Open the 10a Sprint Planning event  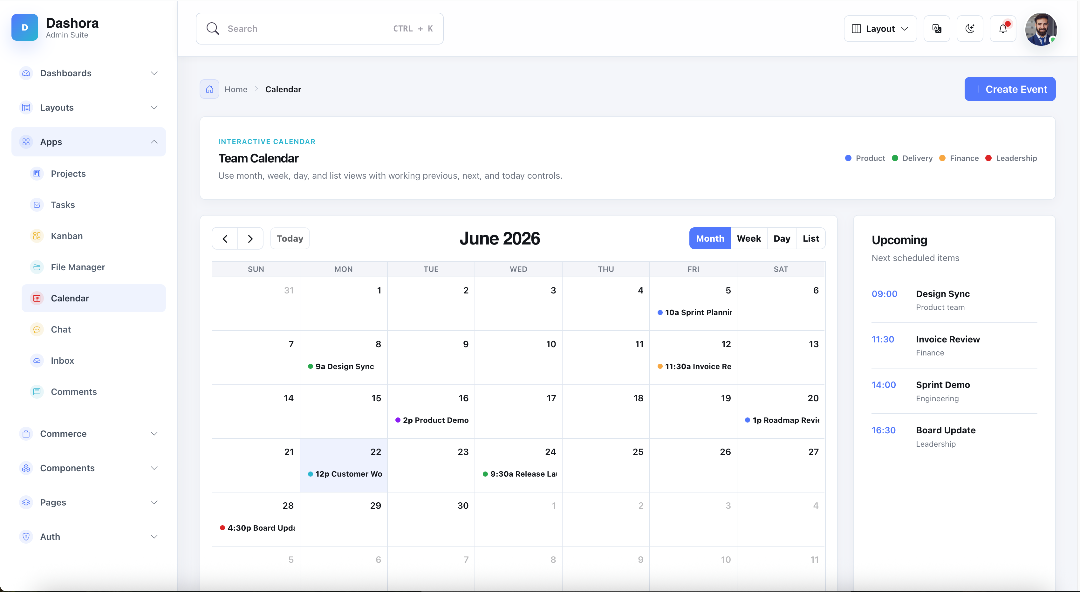(x=694, y=312)
